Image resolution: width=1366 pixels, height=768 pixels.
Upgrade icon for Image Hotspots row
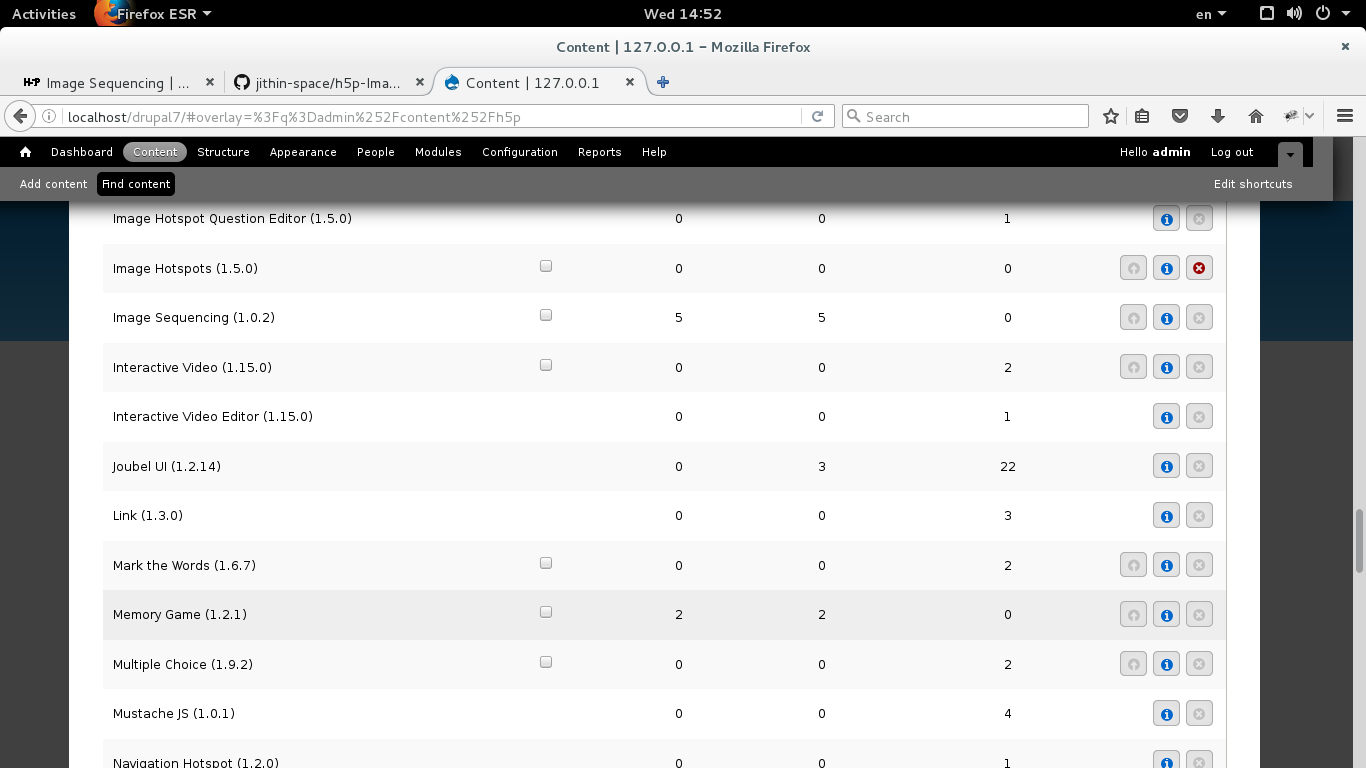click(x=1133, y=268)
